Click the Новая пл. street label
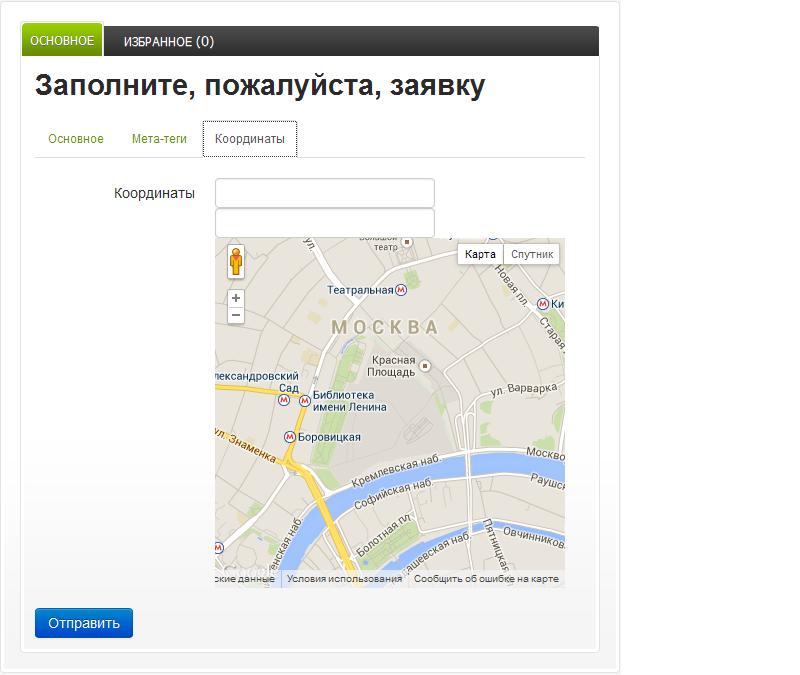800x675 pixels. pos(511,286)
